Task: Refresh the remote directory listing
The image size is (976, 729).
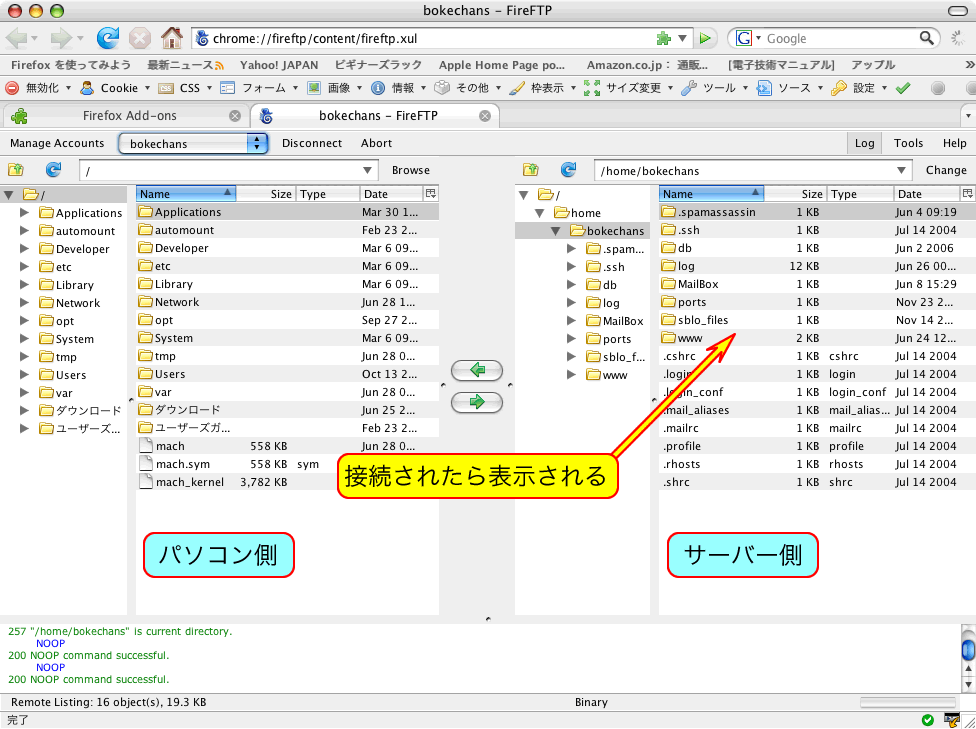Action: [x=568, y=170]
